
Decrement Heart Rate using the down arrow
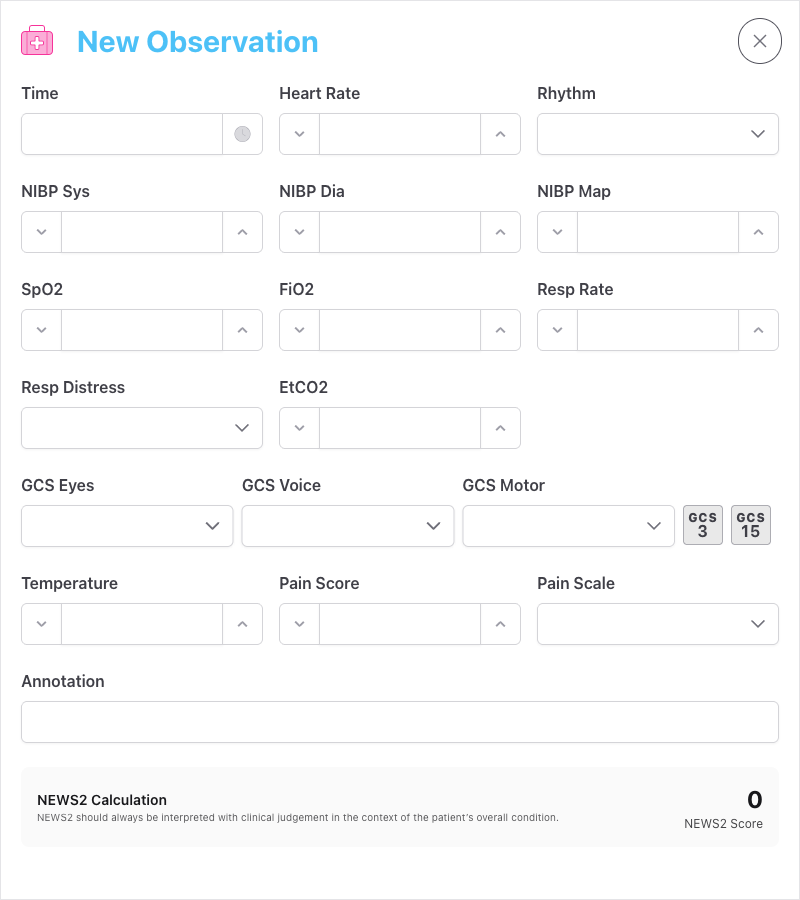point(299,133)
